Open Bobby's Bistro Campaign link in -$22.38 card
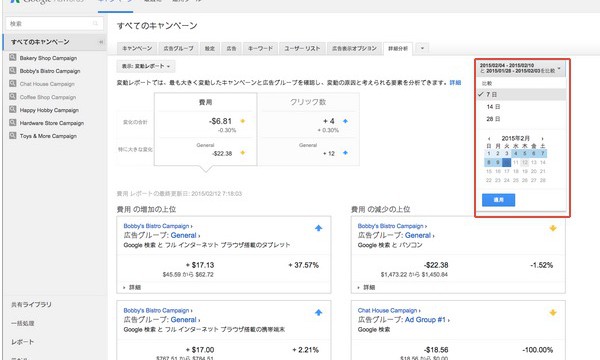 tap(390, 226)
